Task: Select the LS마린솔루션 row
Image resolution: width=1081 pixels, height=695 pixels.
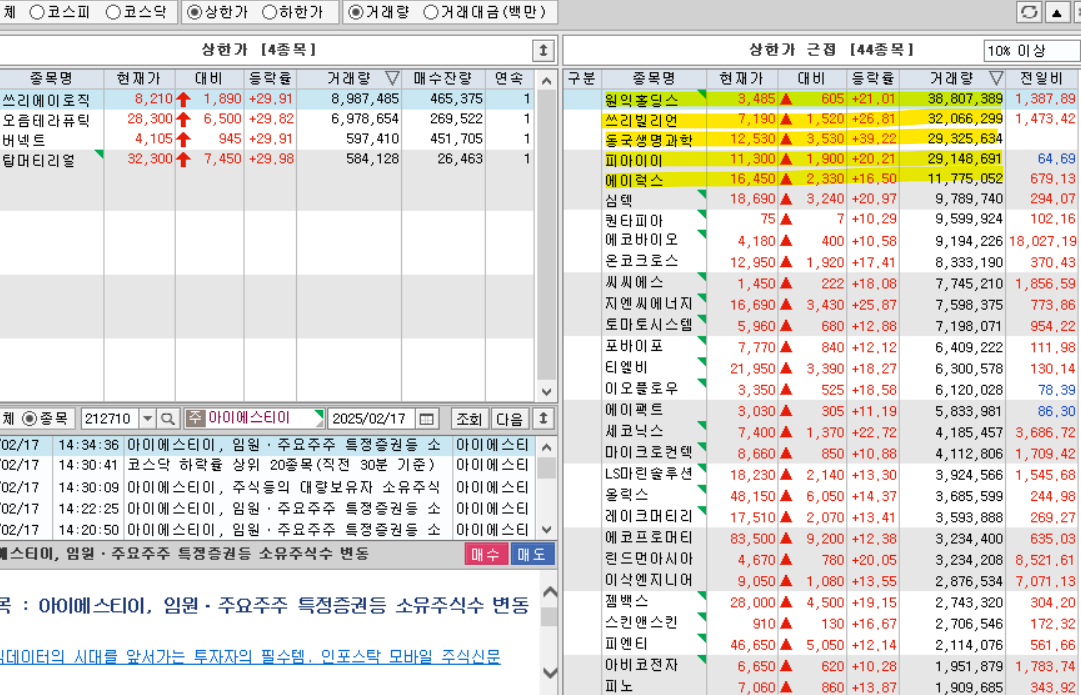Action: pos(822,474)
